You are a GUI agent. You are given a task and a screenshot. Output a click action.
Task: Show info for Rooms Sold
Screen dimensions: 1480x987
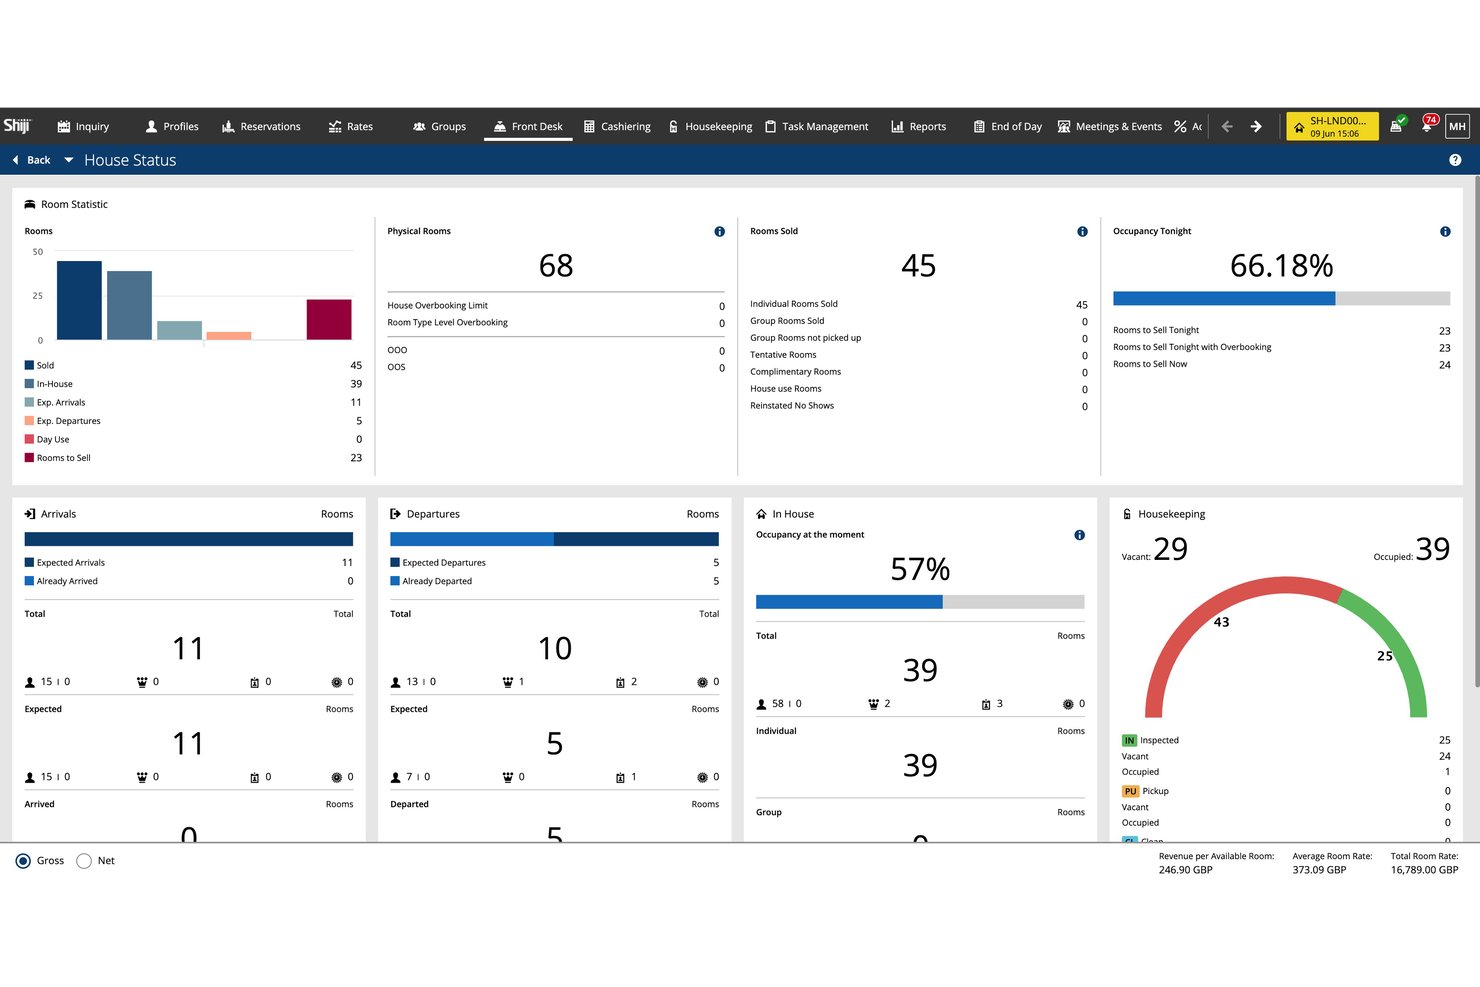coord(1082,232)
